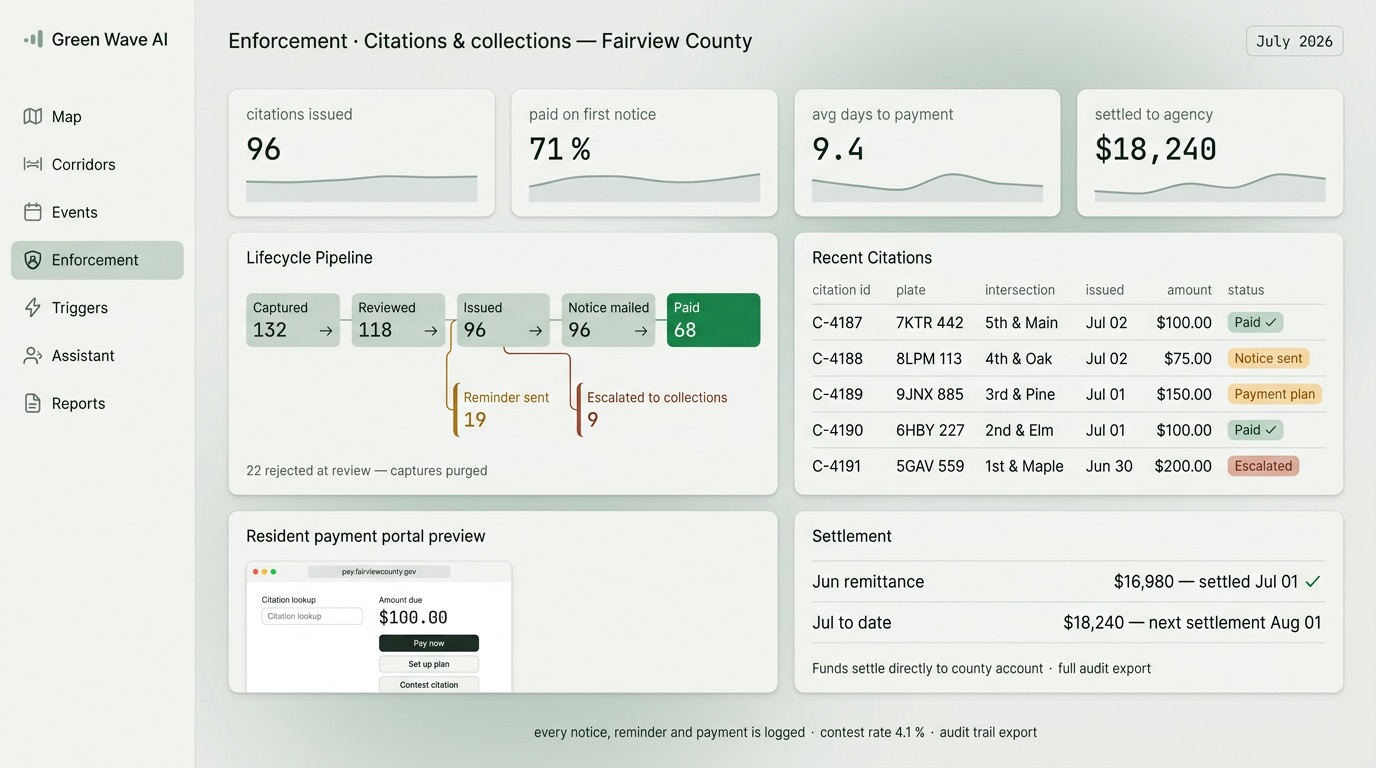Switch to the Assistant section
Image resolution: width=1376 pixels, height=768 pixels.
coord(97,355)
